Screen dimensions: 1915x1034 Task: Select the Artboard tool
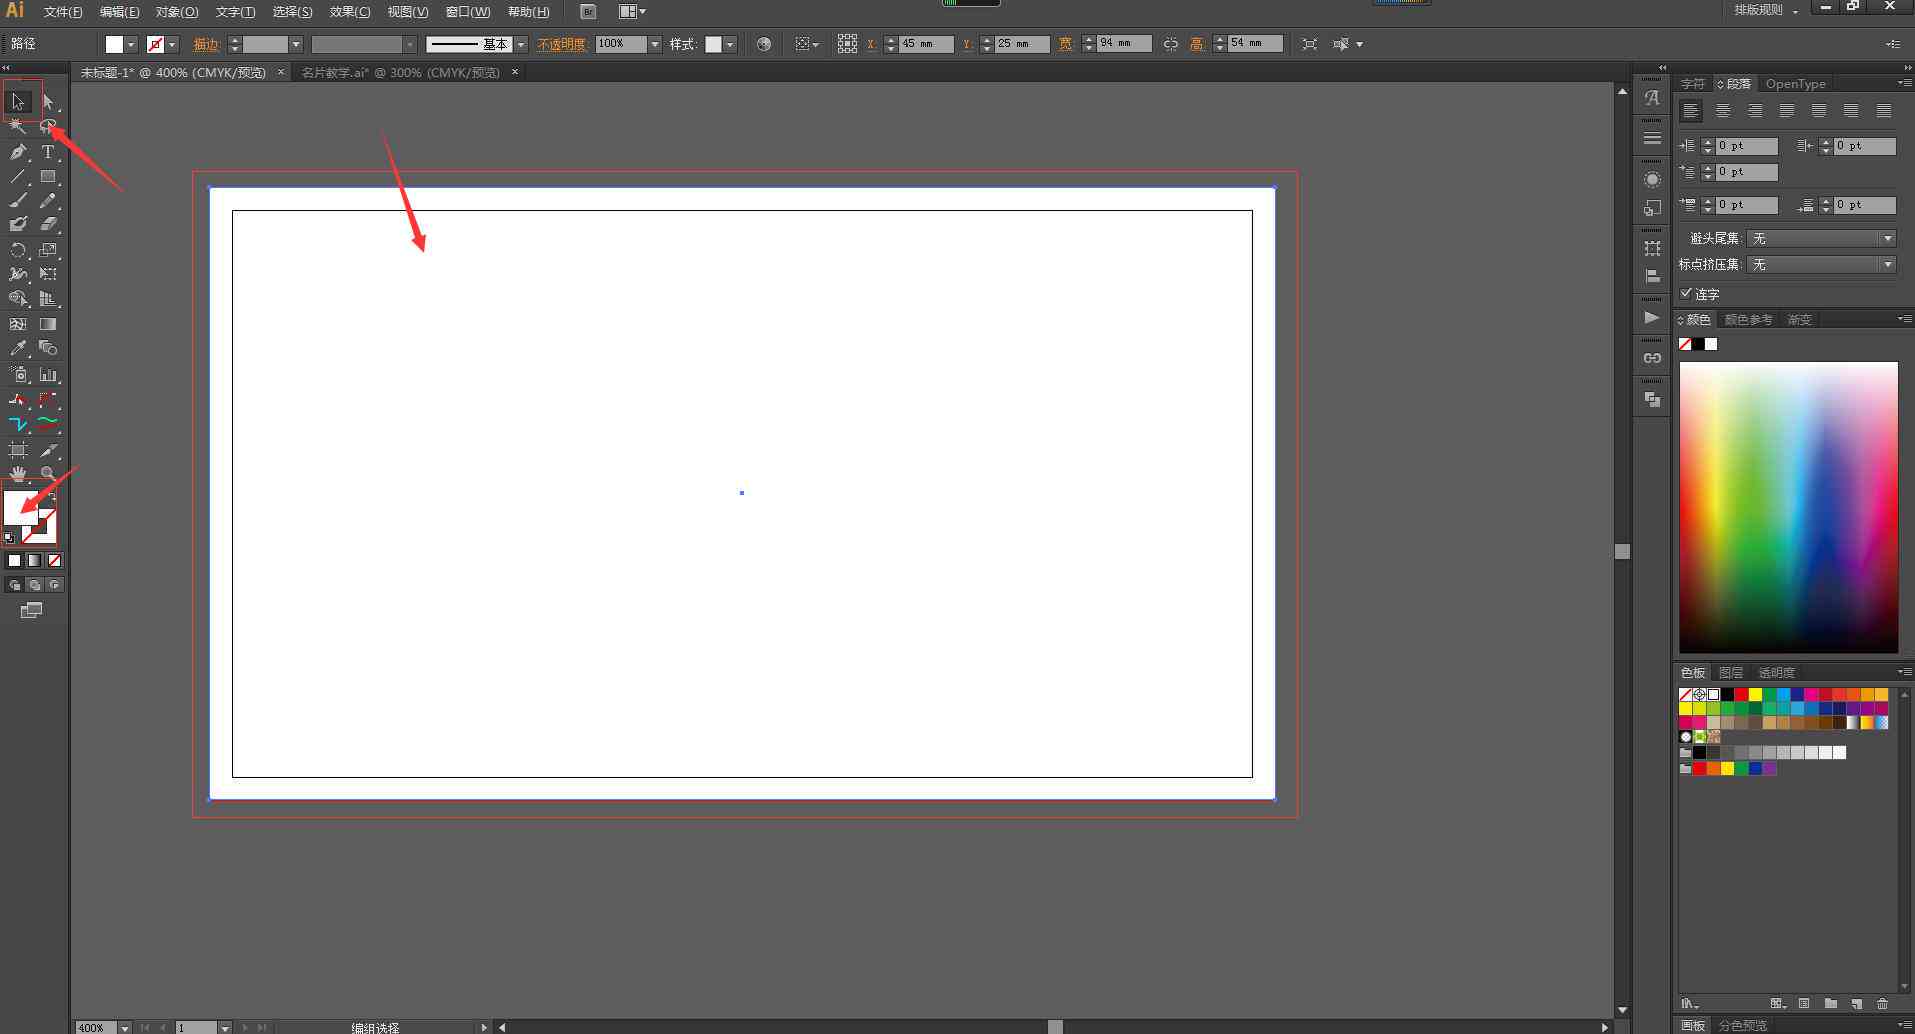click(18, 450)
